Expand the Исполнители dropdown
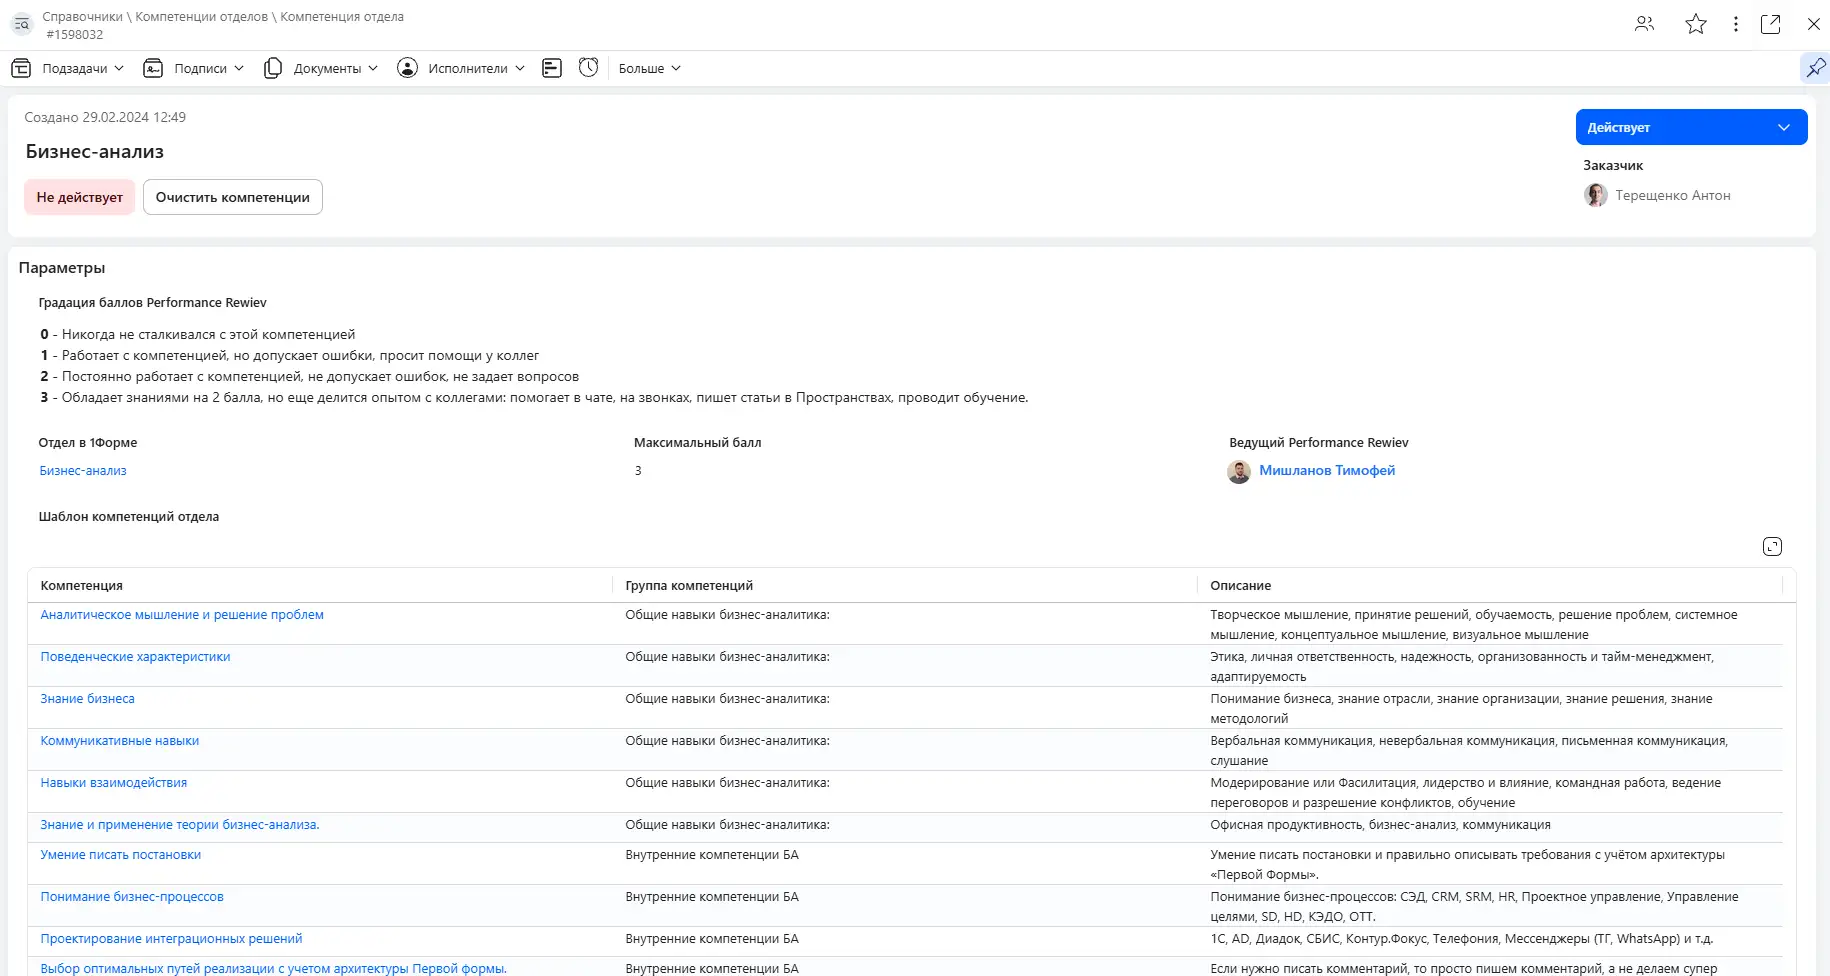Image resolution: width=1830 pixels, height=976 pixels. (x=476, y=68)
